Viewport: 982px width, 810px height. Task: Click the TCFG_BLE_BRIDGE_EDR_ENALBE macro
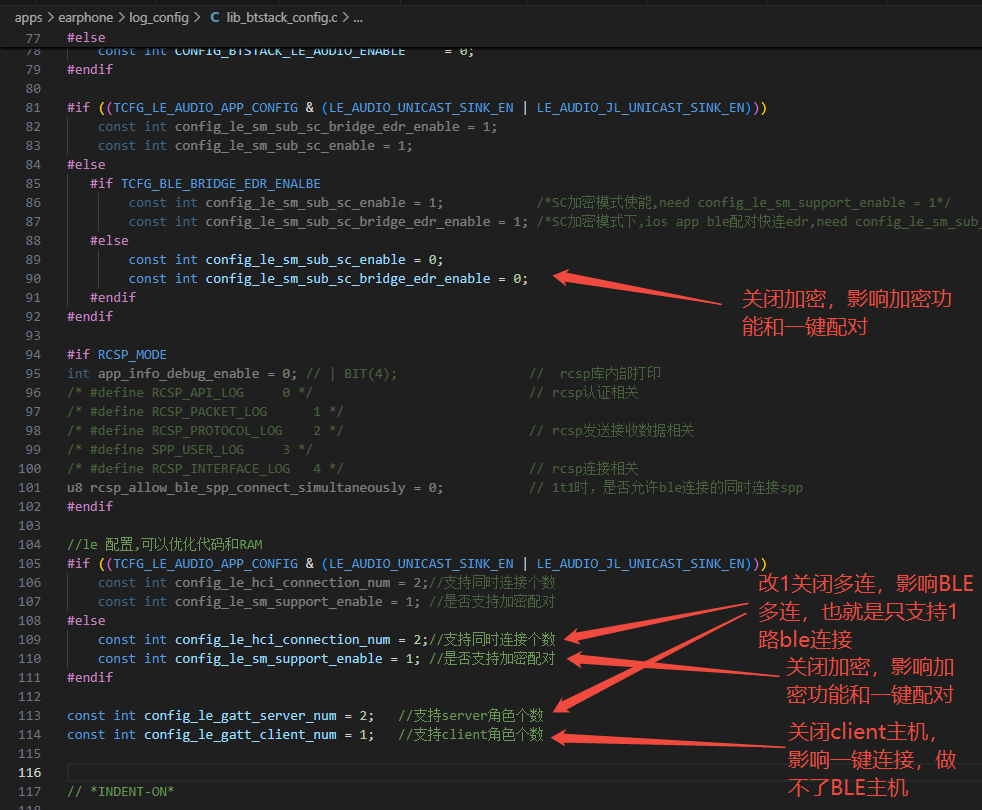point(220,184)
